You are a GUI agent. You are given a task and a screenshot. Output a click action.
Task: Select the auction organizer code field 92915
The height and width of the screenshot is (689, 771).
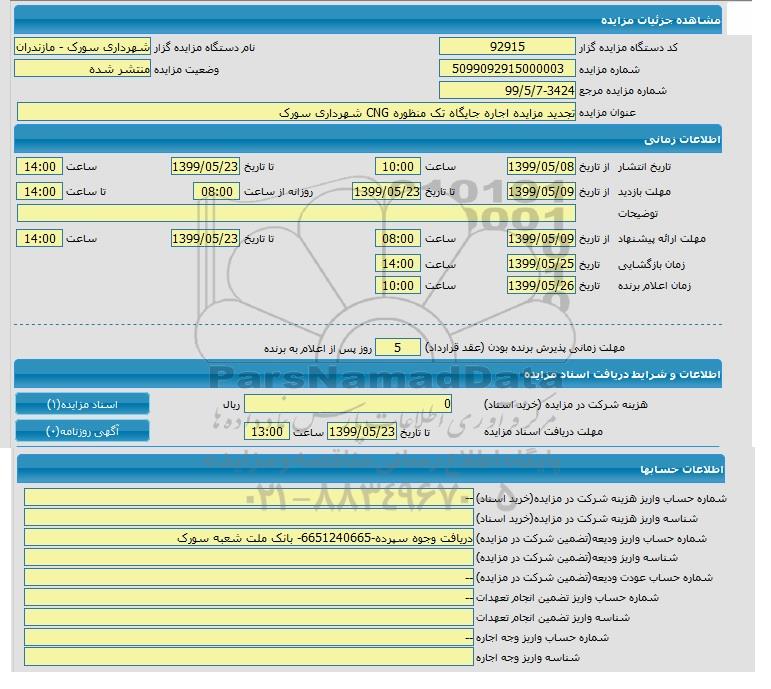(507, 47)
